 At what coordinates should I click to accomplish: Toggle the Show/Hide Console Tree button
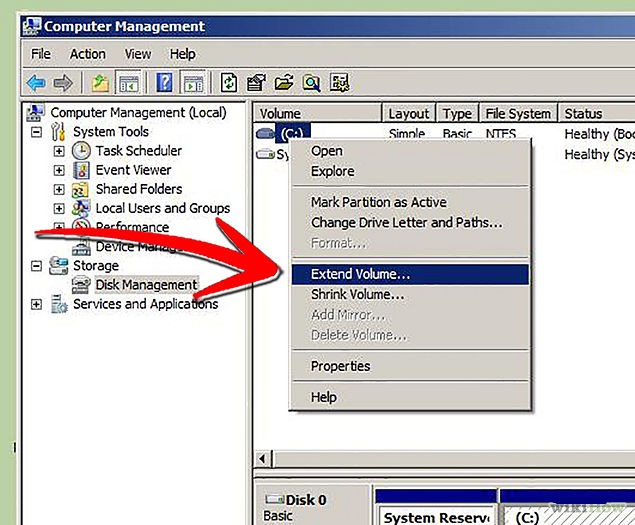click(x=127, y=83)
